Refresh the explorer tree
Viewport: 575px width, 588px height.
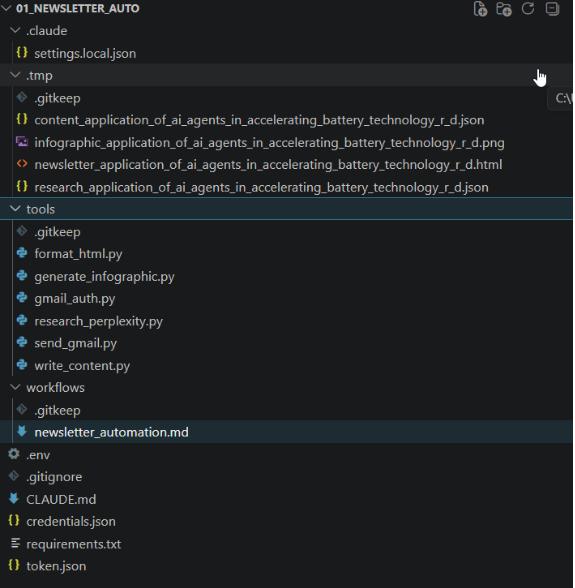[528, 8]
